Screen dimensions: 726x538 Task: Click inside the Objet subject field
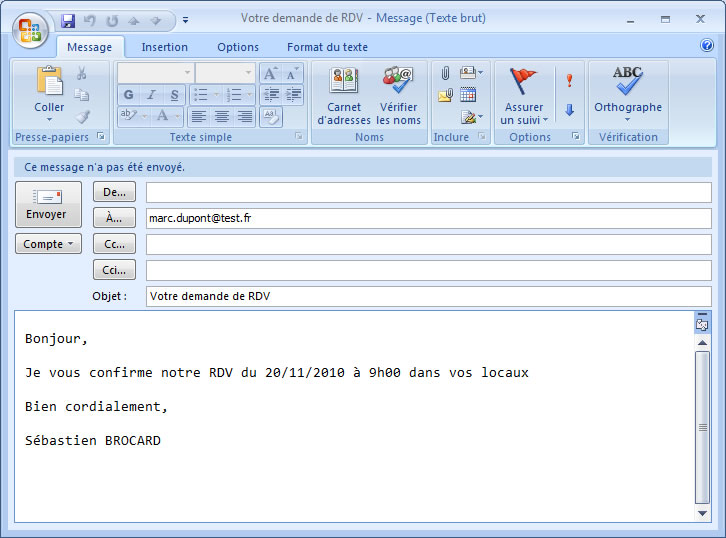(x=428, y=296)
